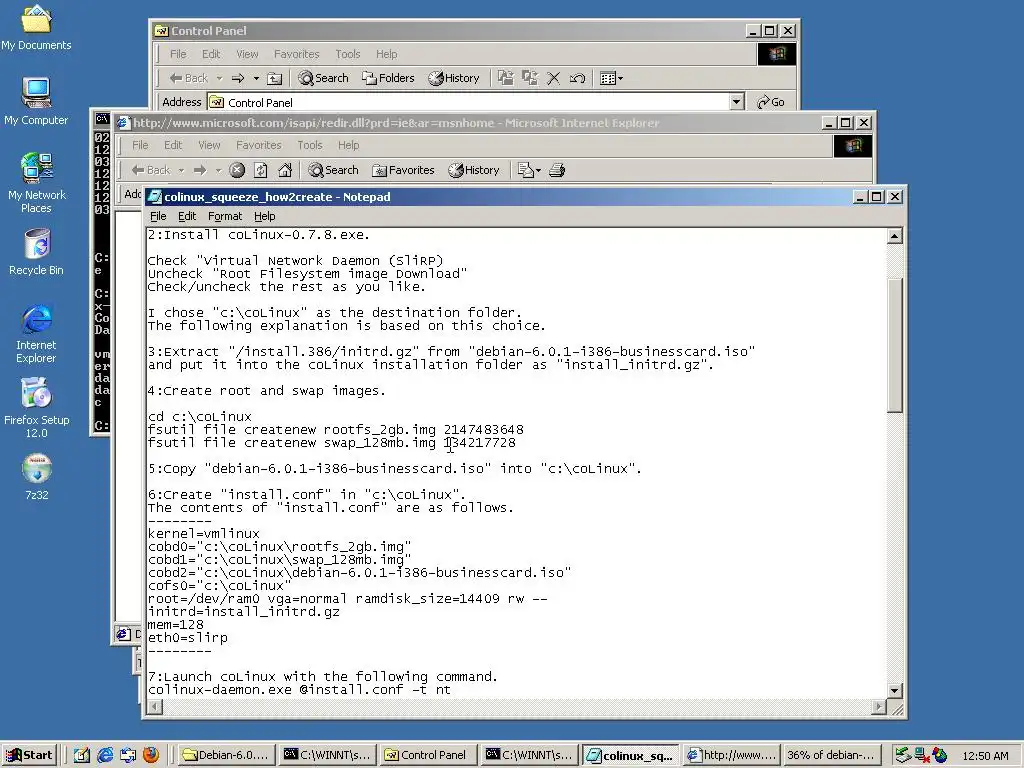This screenshot has width=1024, height=768.
Task: Click Firefox icon in Quick Launch
Action: click(x=151, y=755)
